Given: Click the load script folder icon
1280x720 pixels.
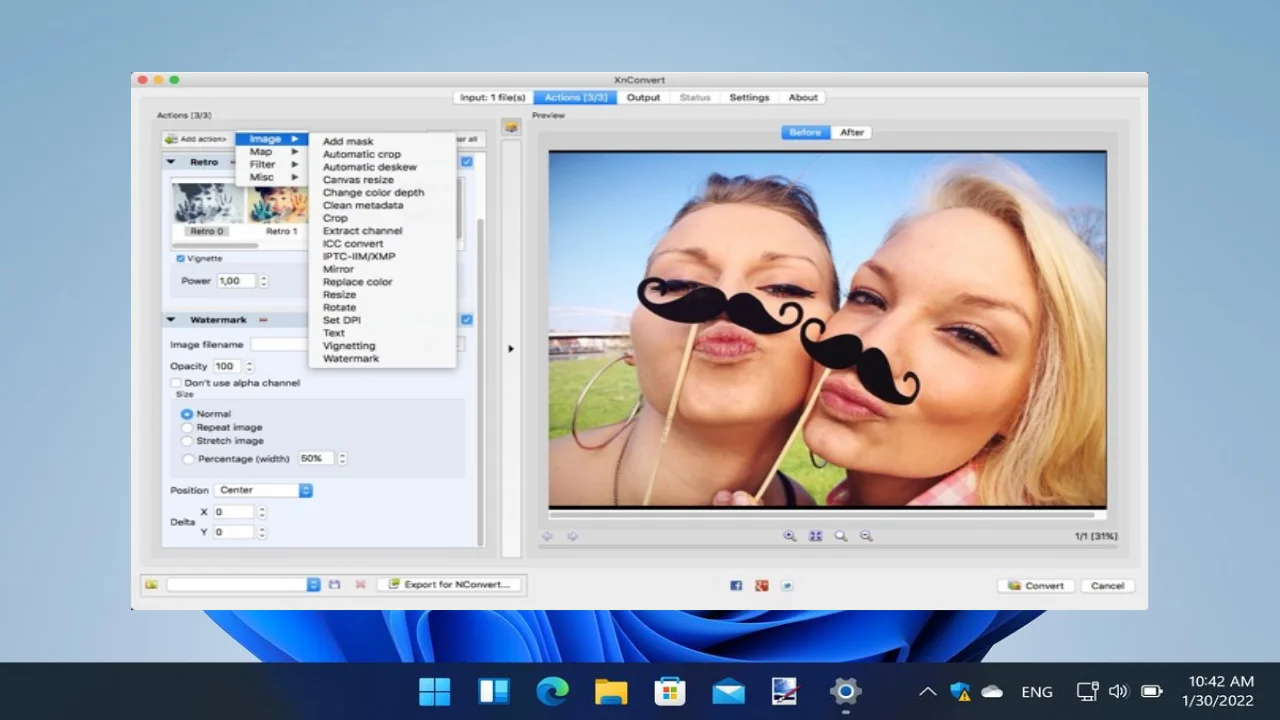Looking at the screenshot, I should pos(151,584).
